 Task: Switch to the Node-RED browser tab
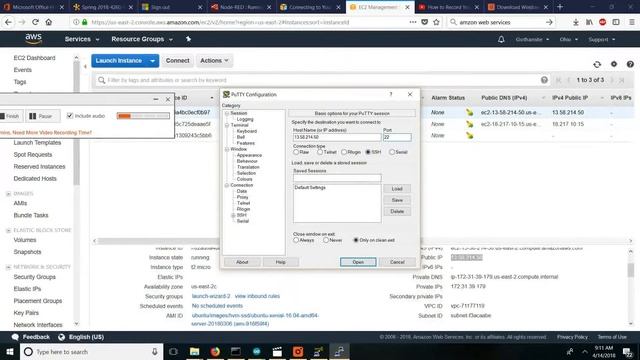tap(241, 7)
